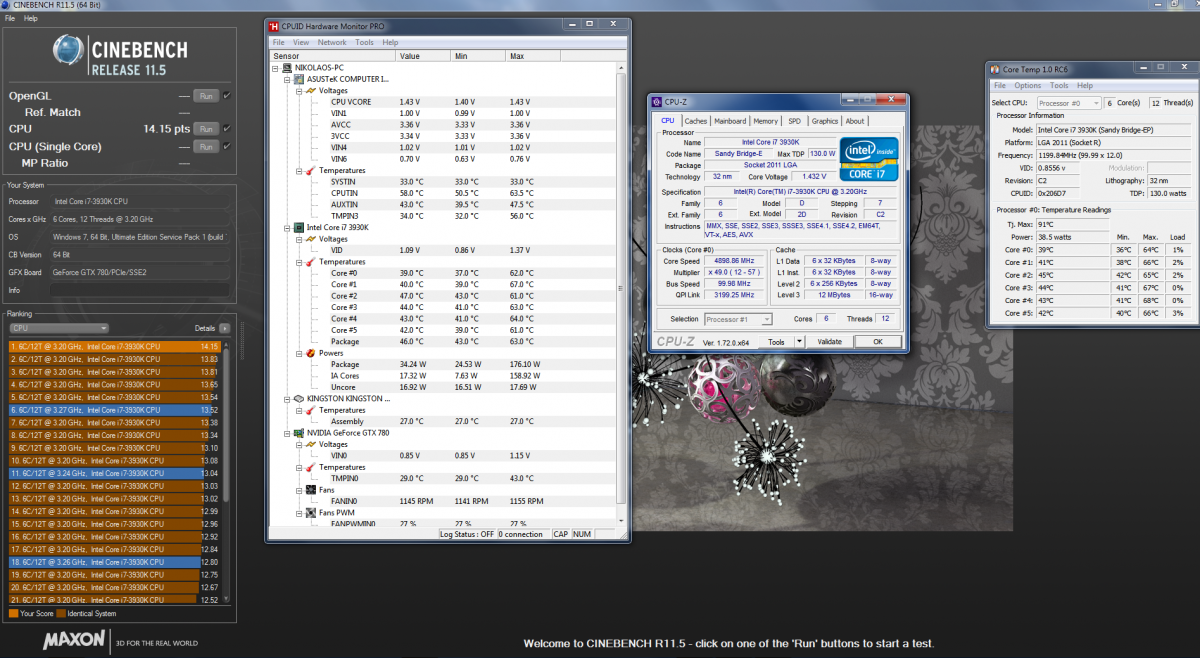This screenshot has width=1200, height=658.
Task: Click the HWMonitor PRO title bar icon
Action: coord(273,25)
